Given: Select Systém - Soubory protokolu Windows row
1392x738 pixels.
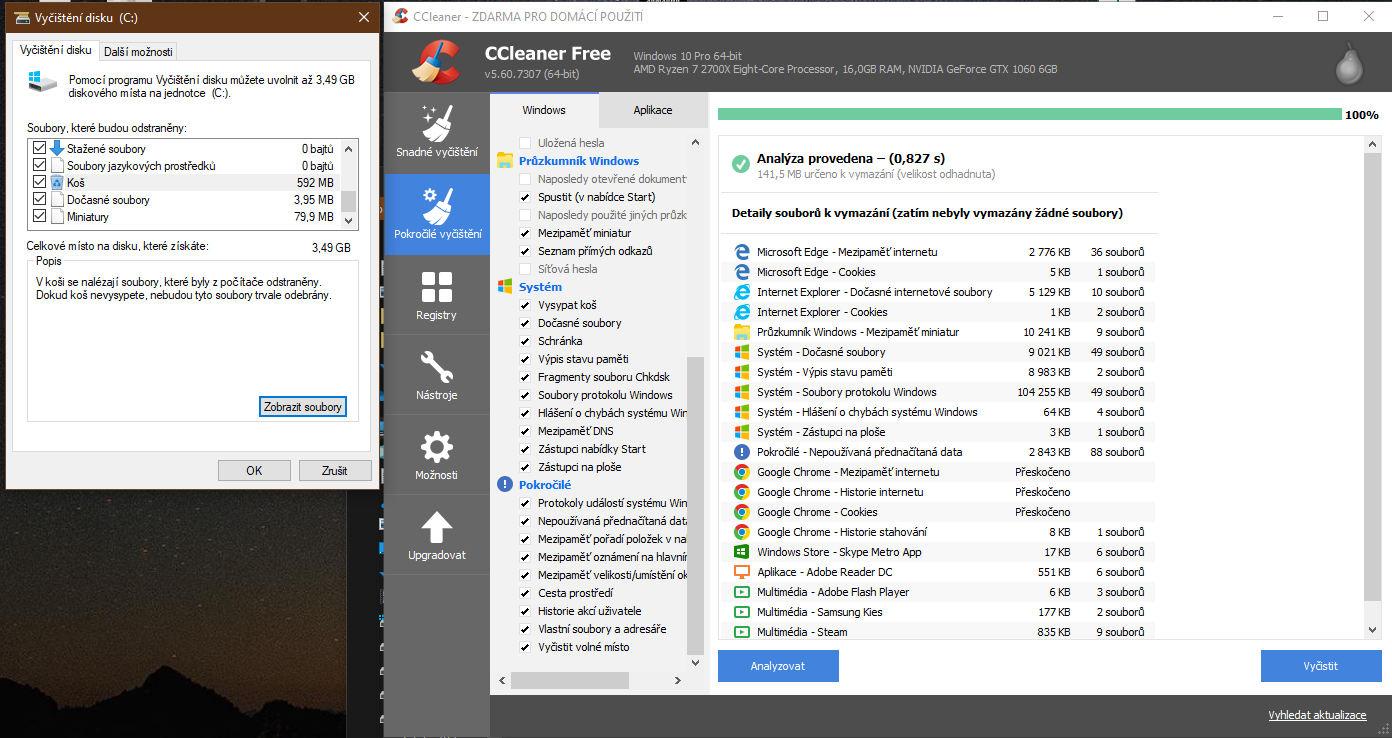Looking at the screenshot, I should pyautogui.click(x=938, y=392).
